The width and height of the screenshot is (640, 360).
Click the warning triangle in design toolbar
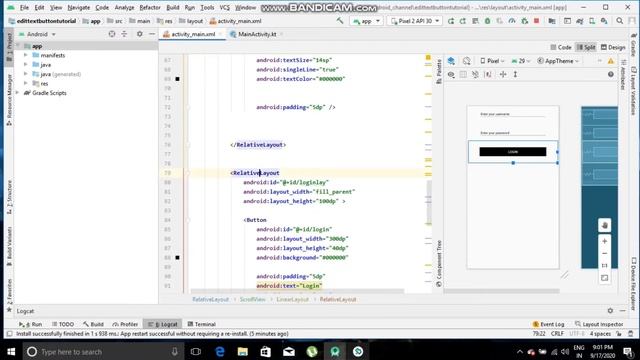pyautogui.click(x=611, y=61)
